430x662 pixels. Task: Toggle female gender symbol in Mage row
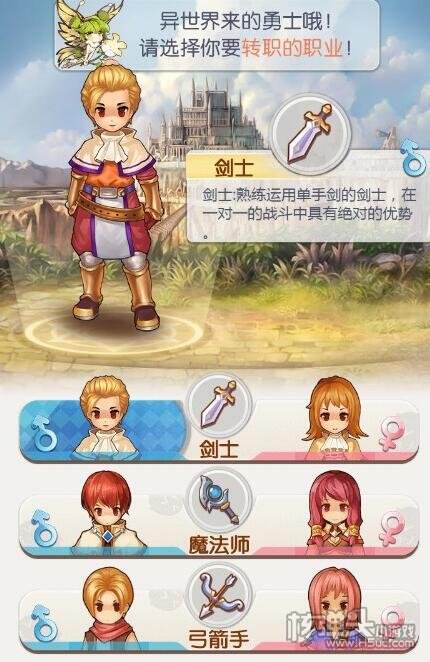(391, 529)
